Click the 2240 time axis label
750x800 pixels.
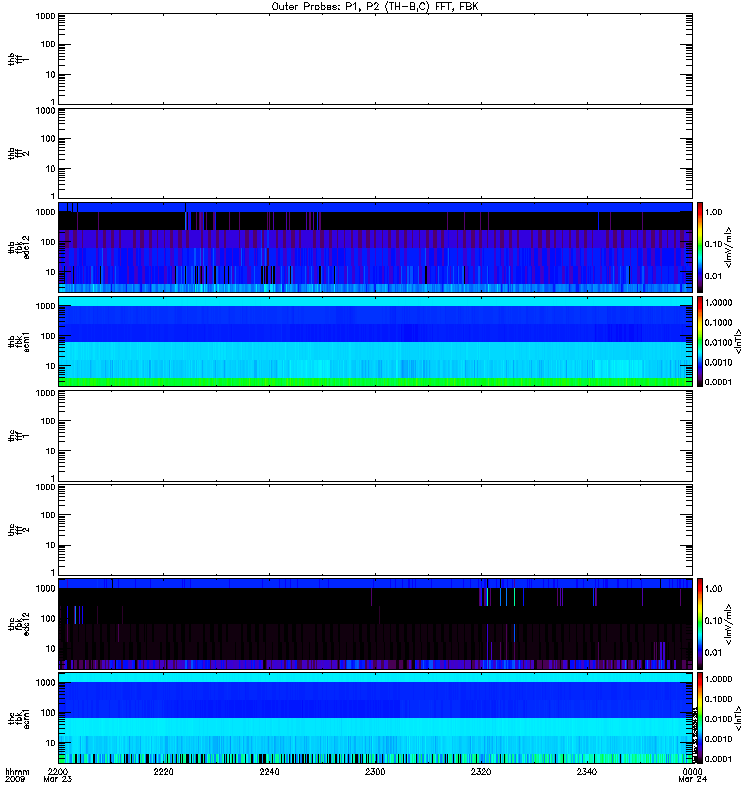pyautogui.click(x=269, y=771)
